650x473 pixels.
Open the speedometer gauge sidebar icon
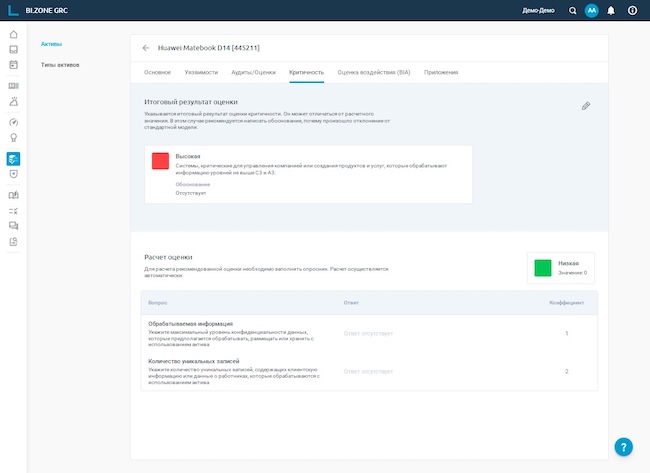tap(13, 122)
